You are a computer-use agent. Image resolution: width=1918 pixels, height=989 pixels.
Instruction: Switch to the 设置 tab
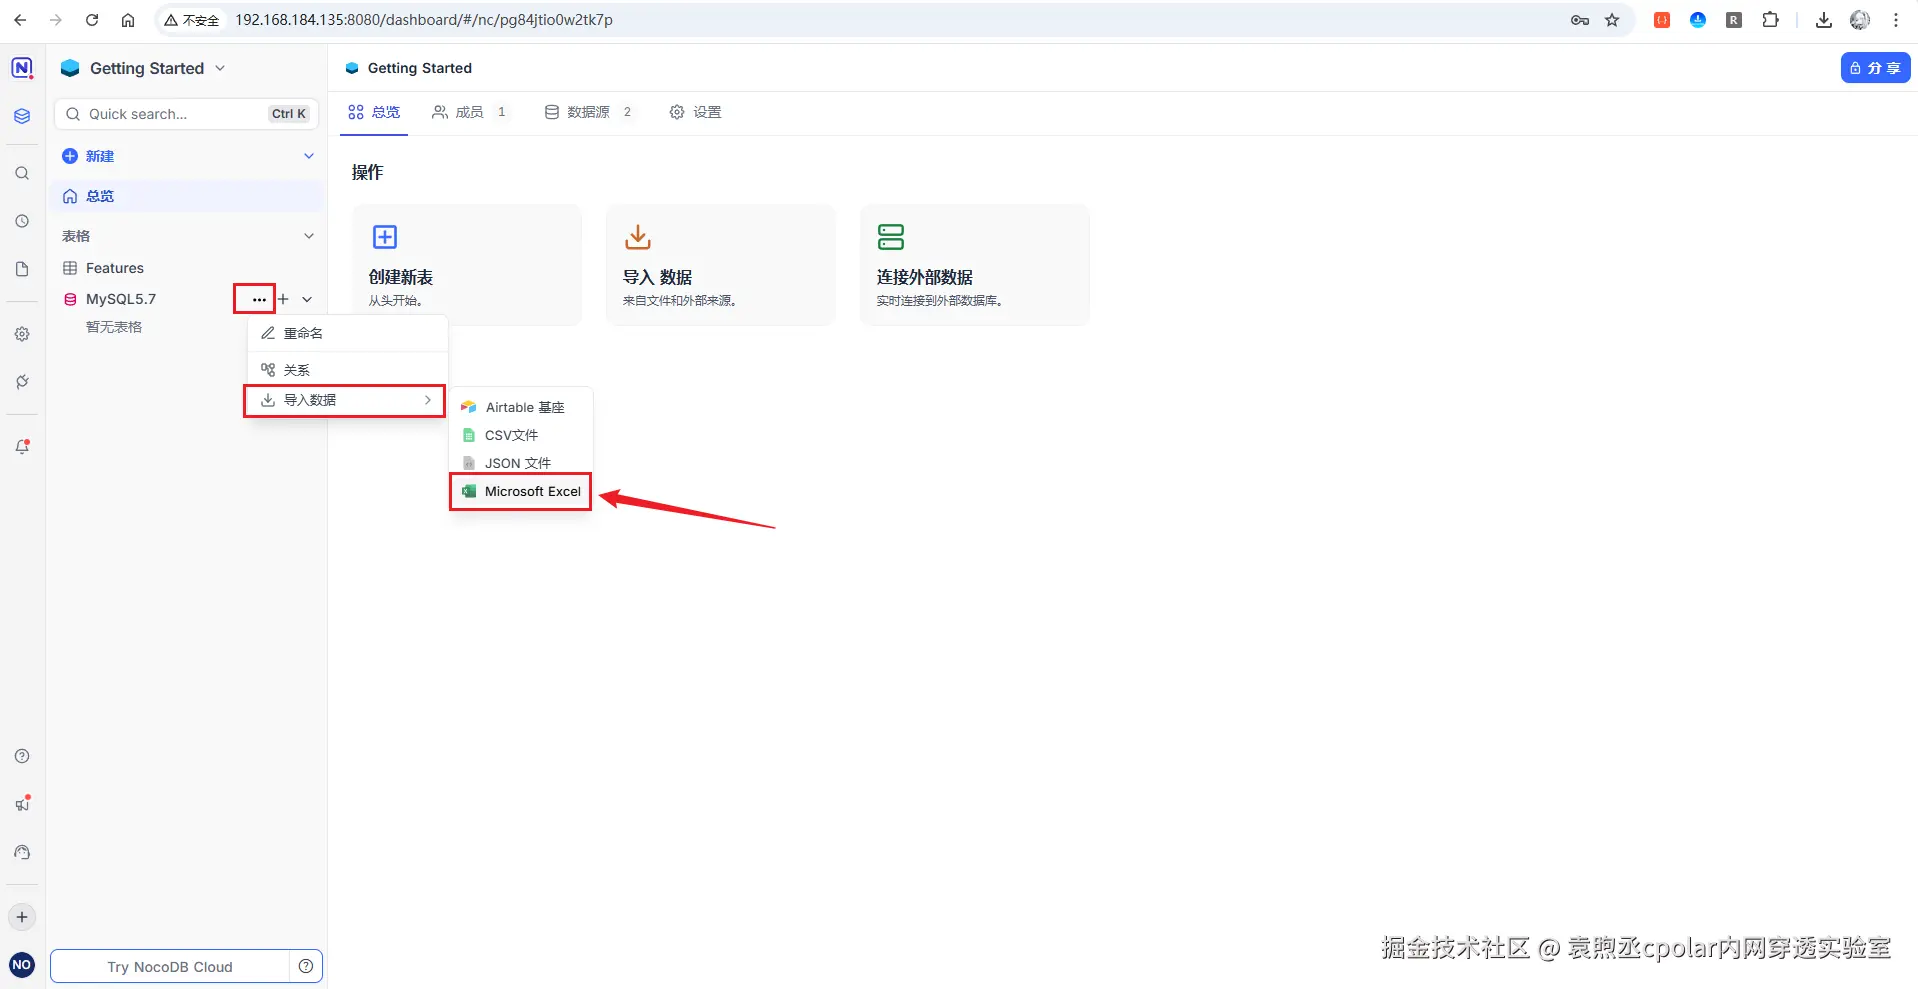click(695, 112)
